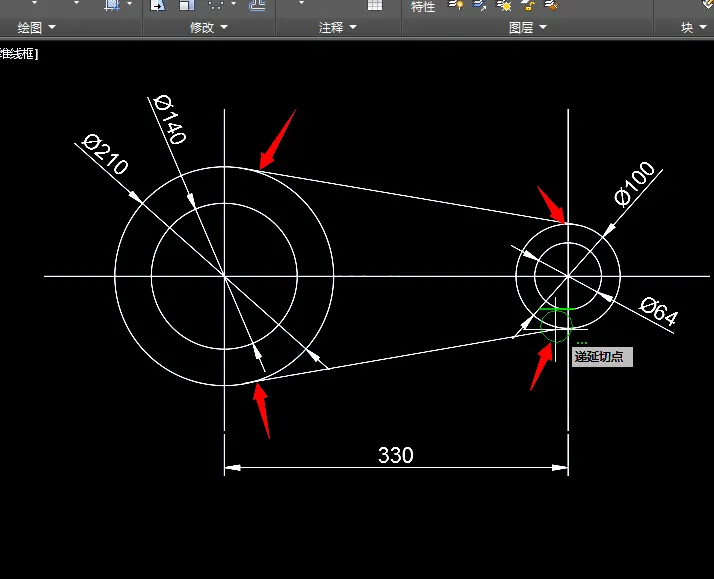Open the 特性 layer properties button

pos(423,6)
